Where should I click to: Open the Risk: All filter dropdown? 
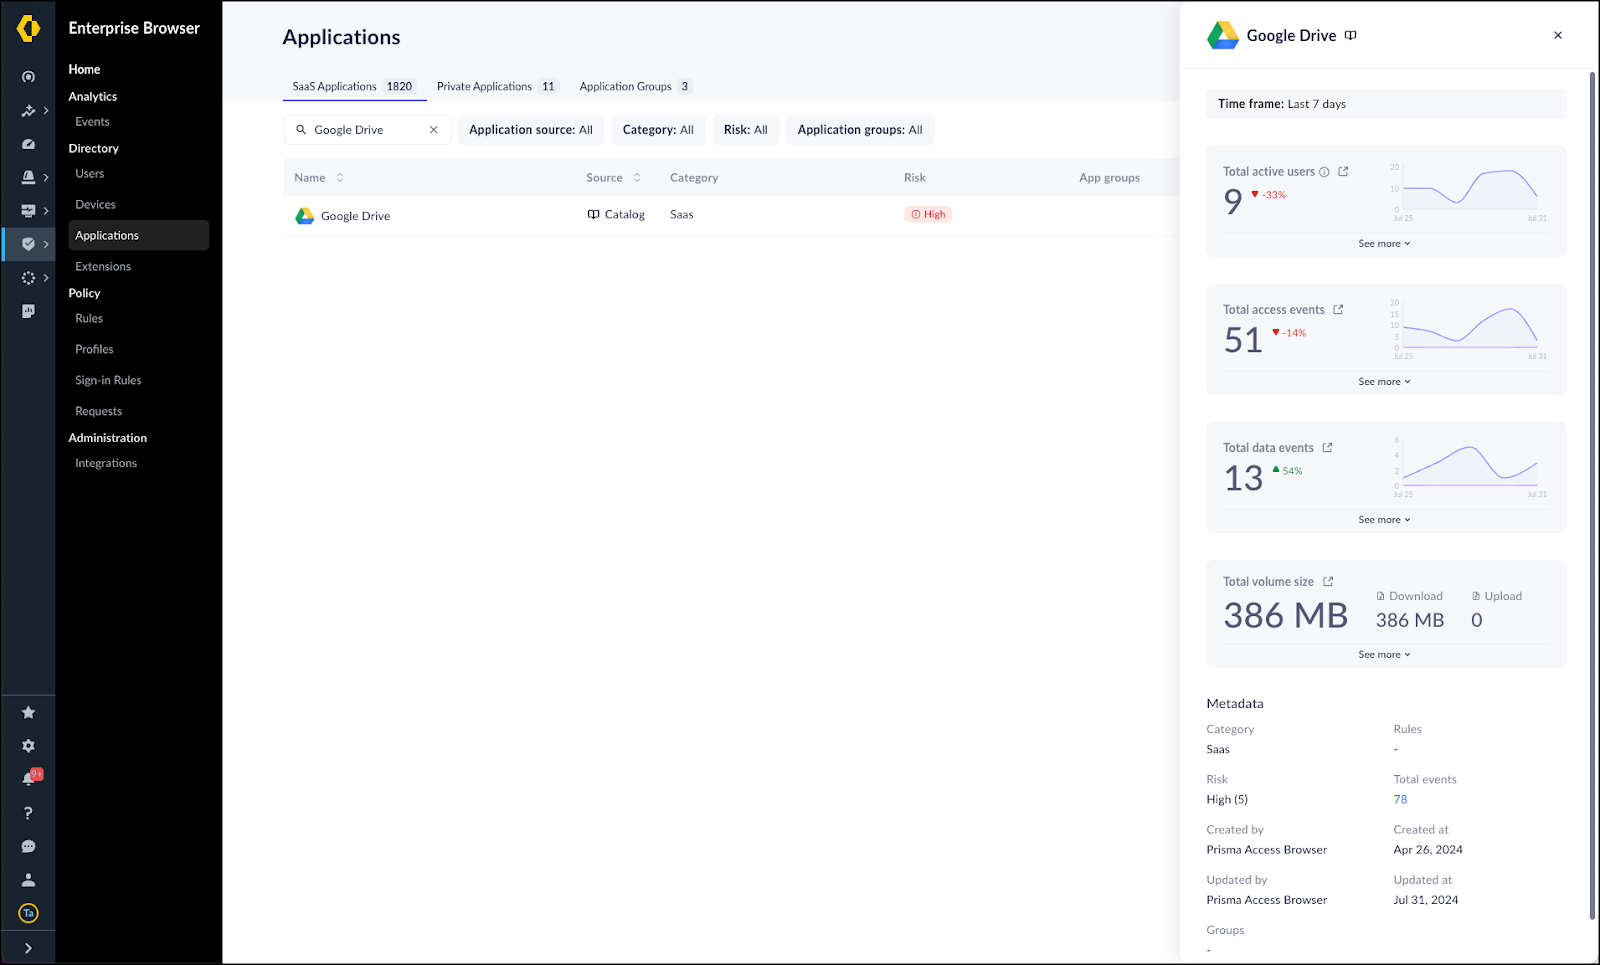pos(745,130)
